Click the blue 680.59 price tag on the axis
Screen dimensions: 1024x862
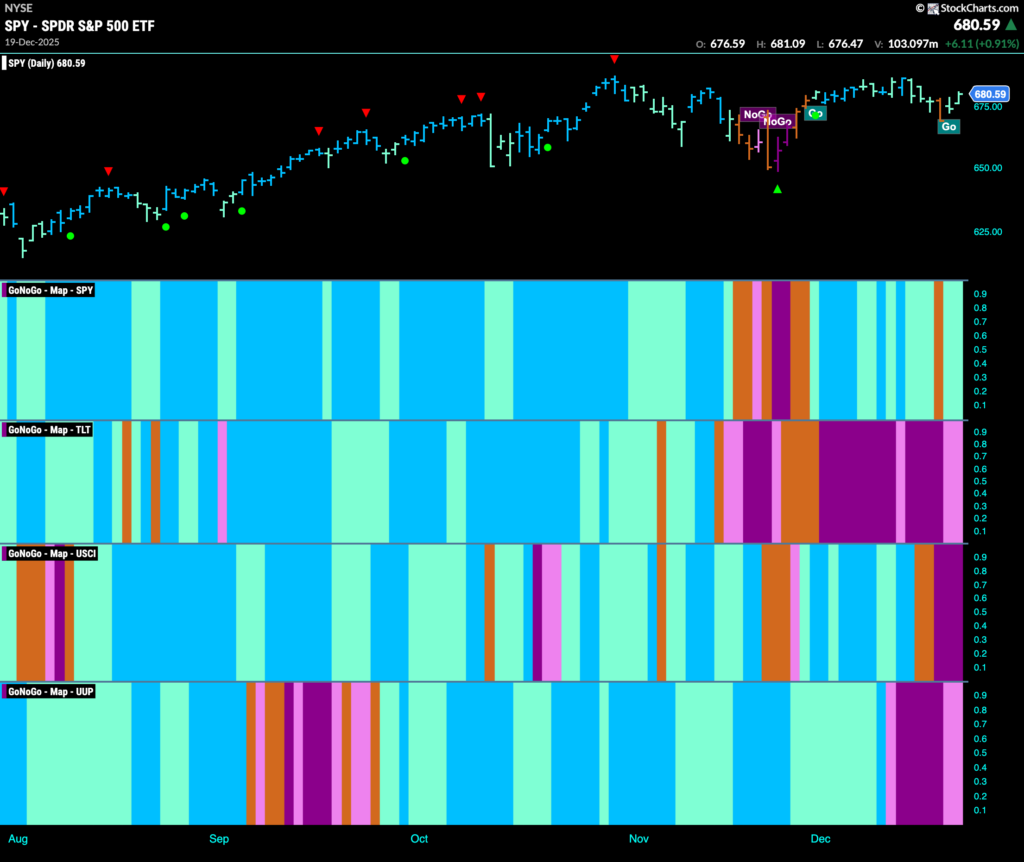coord(989,94)
